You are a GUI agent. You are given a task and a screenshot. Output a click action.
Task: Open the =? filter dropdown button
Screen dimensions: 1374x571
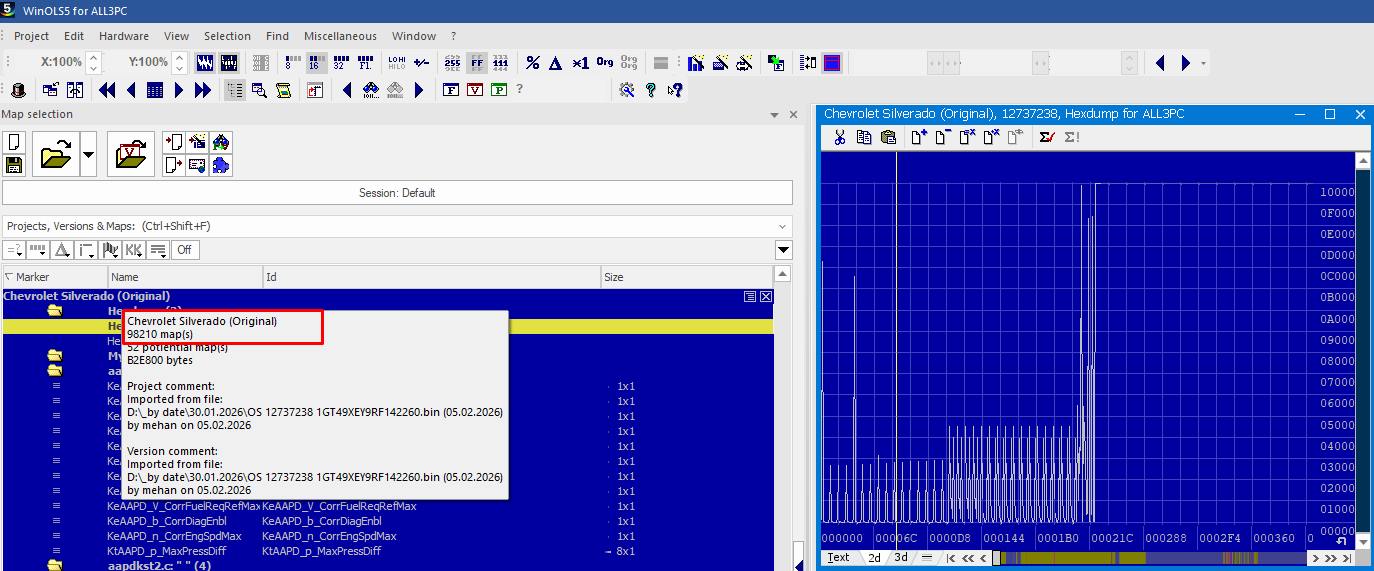14,250
